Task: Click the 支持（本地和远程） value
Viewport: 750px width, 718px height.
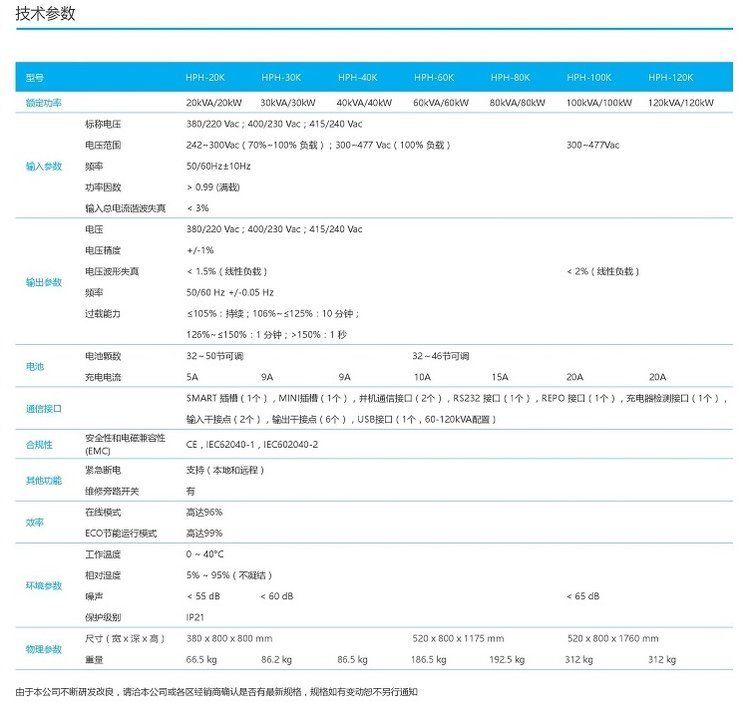Action: pyautogui.click(x=225, y=470)
